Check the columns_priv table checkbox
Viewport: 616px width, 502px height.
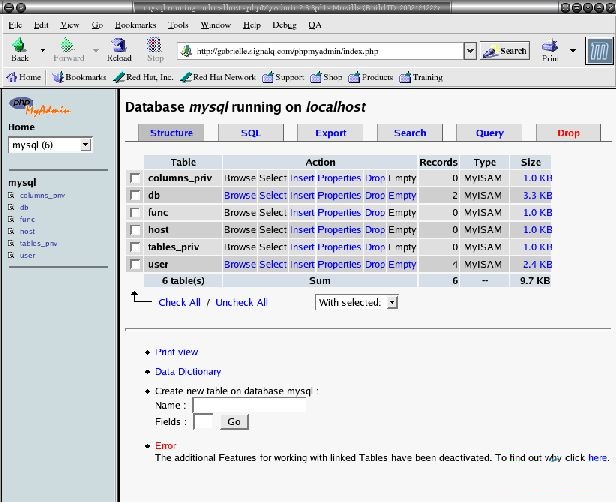[x=135, y=178]
